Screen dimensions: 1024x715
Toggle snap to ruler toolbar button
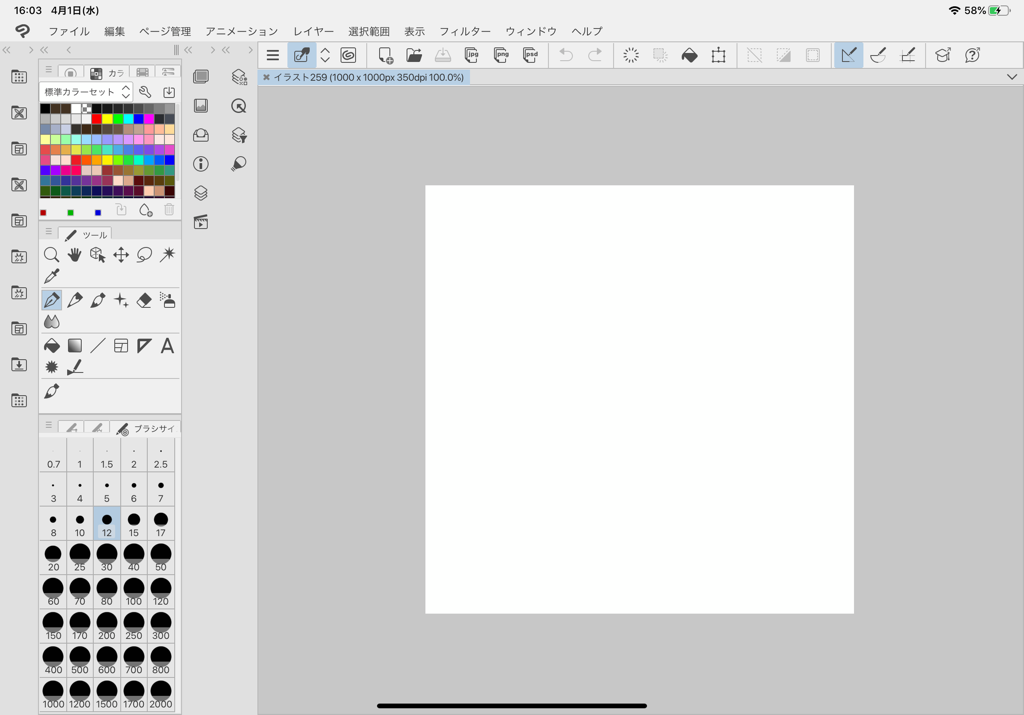[848, 56]
